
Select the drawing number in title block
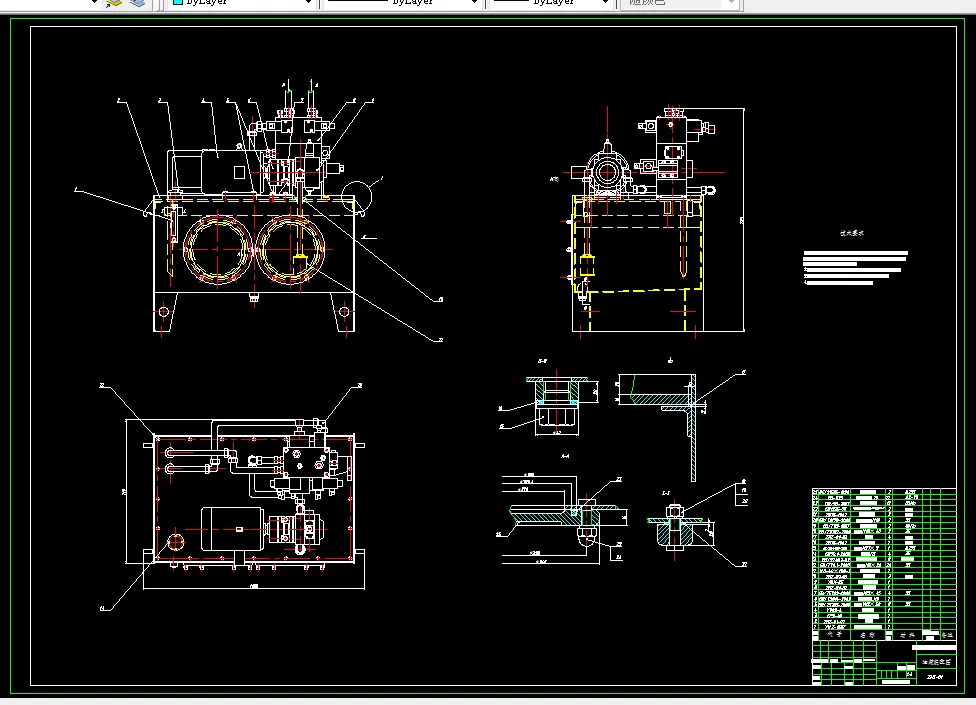tap(935, 677)
